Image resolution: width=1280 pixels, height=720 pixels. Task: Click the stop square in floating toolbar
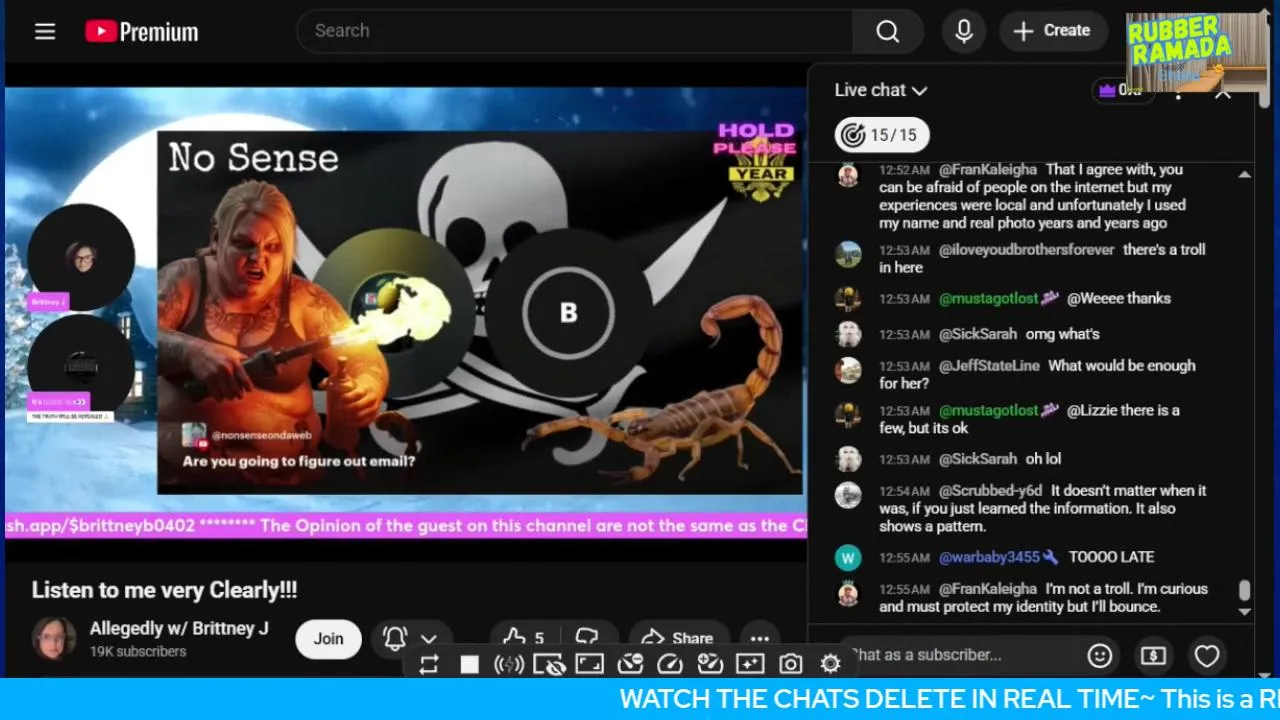[469, 664]
